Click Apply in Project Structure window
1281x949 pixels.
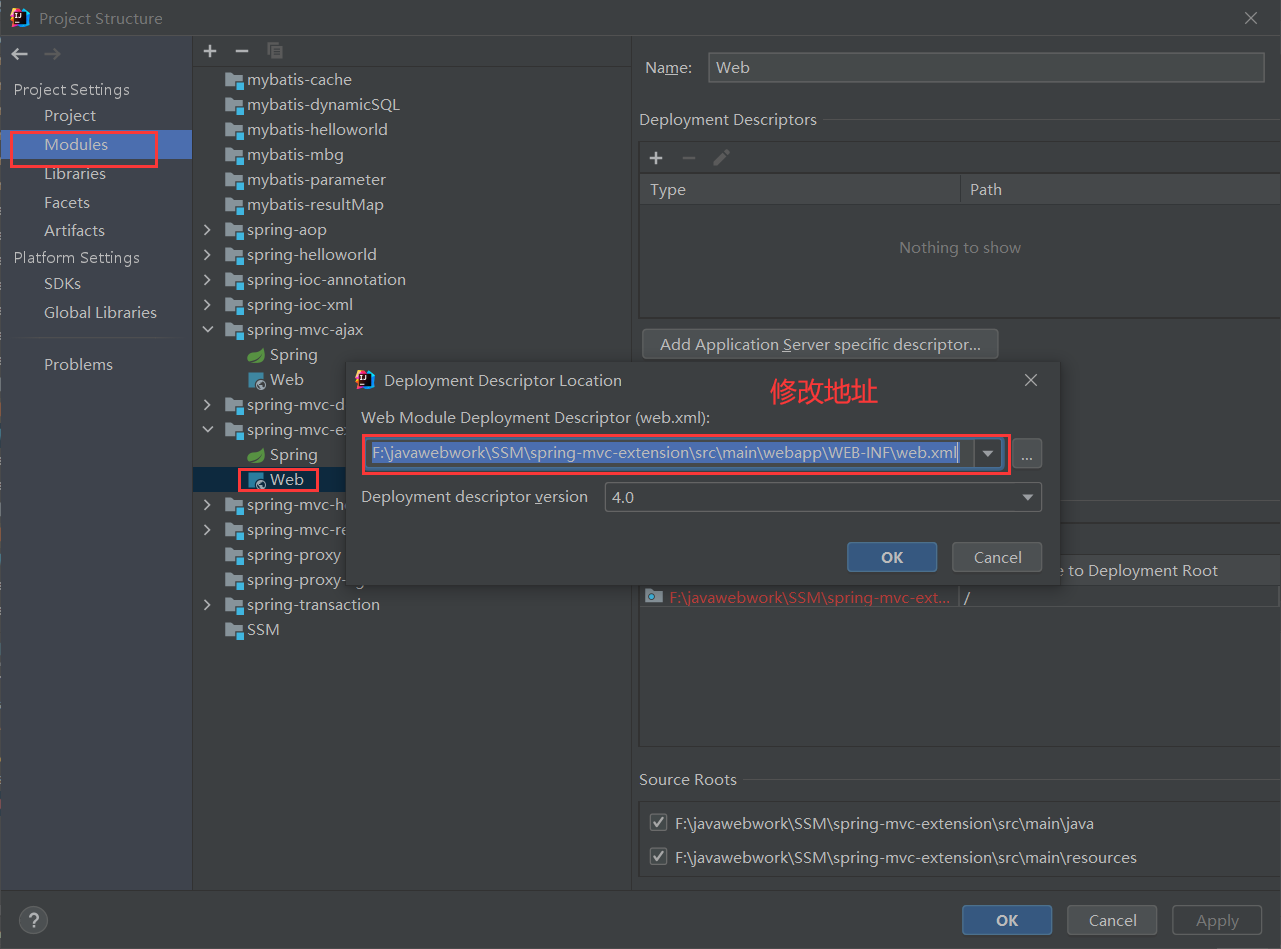pos(1217,920)
